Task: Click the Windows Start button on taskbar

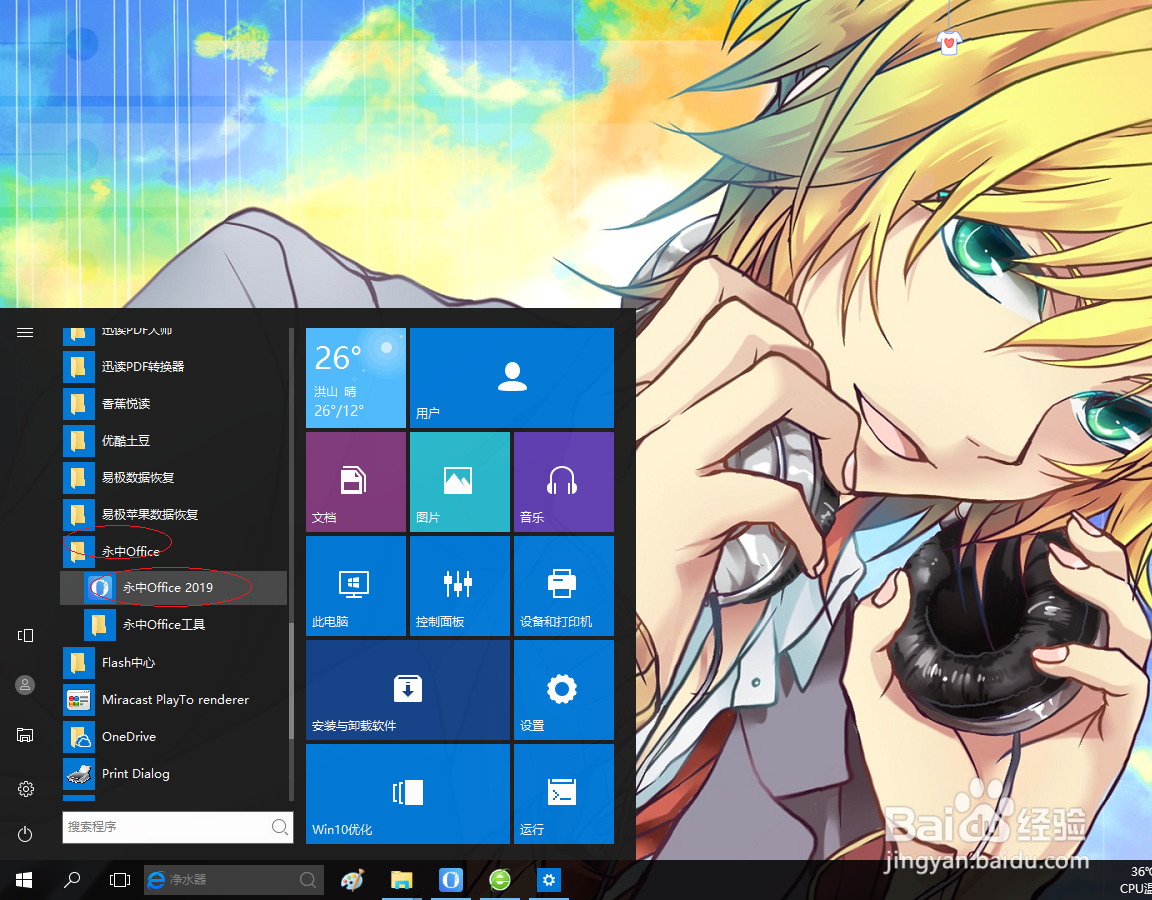Action: tap(24, 879)
